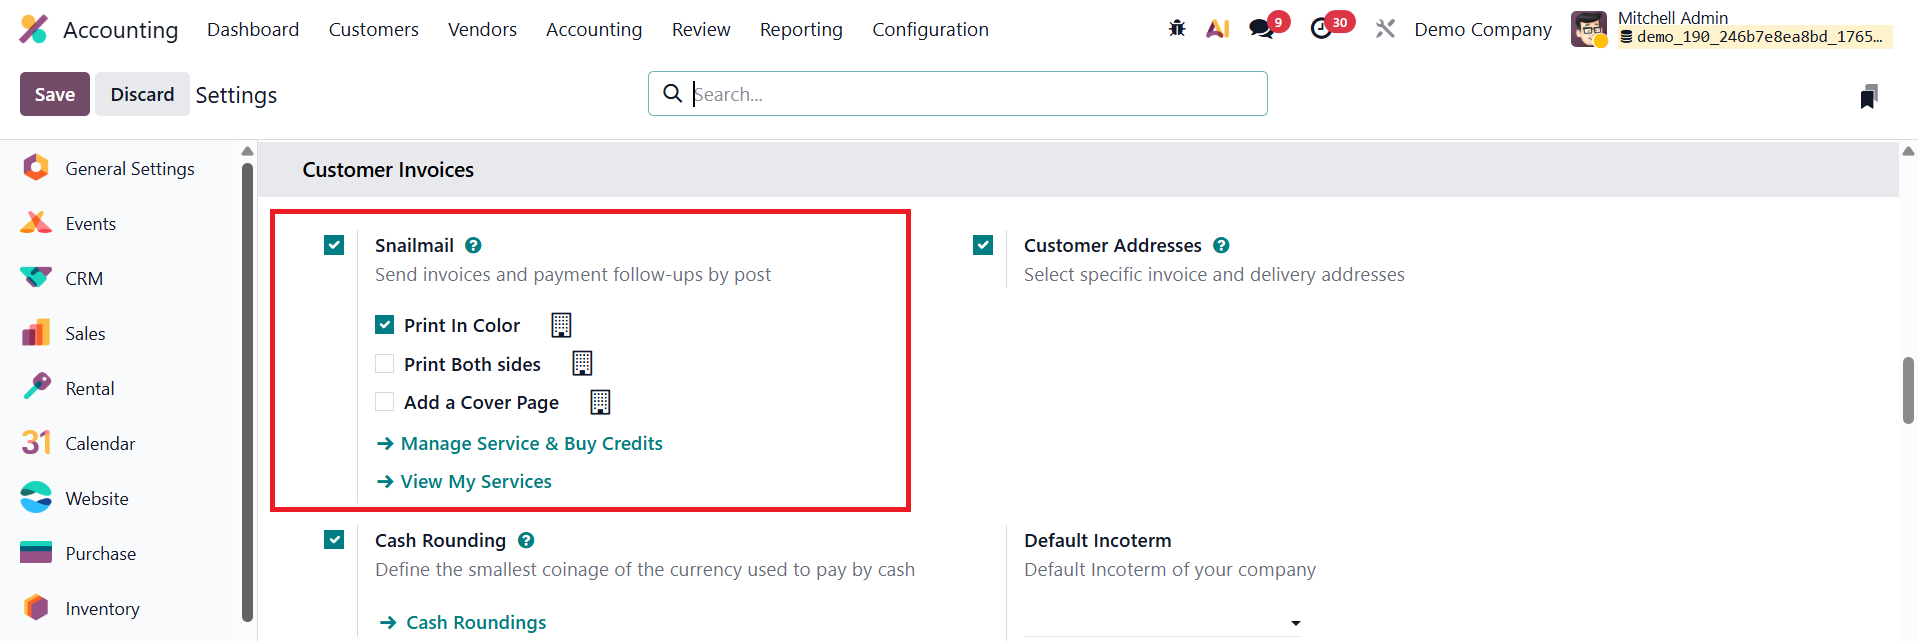Click the Snailmail help question icon

(474, 245)
